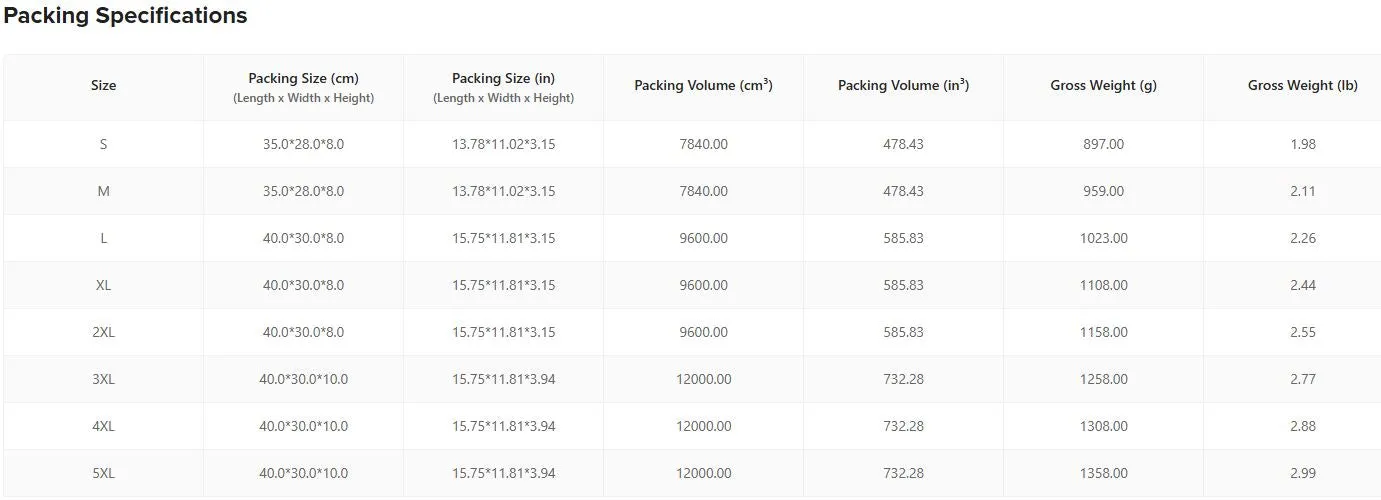
Task: Select the 1308.00 gram weight cell
Action: click(x=1103, y=426)
